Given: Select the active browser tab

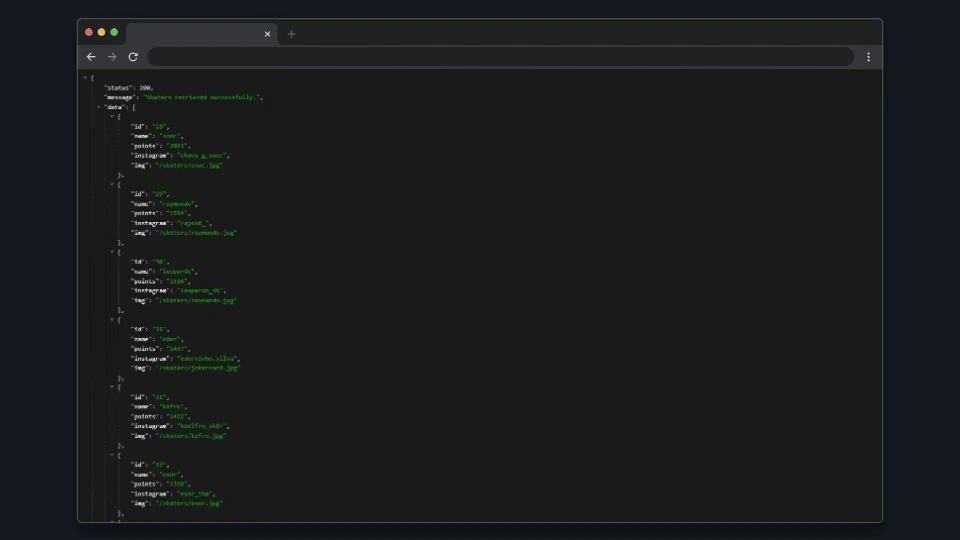Looking at the screenshot, I should pyautogui.click(x=195, y=34).
